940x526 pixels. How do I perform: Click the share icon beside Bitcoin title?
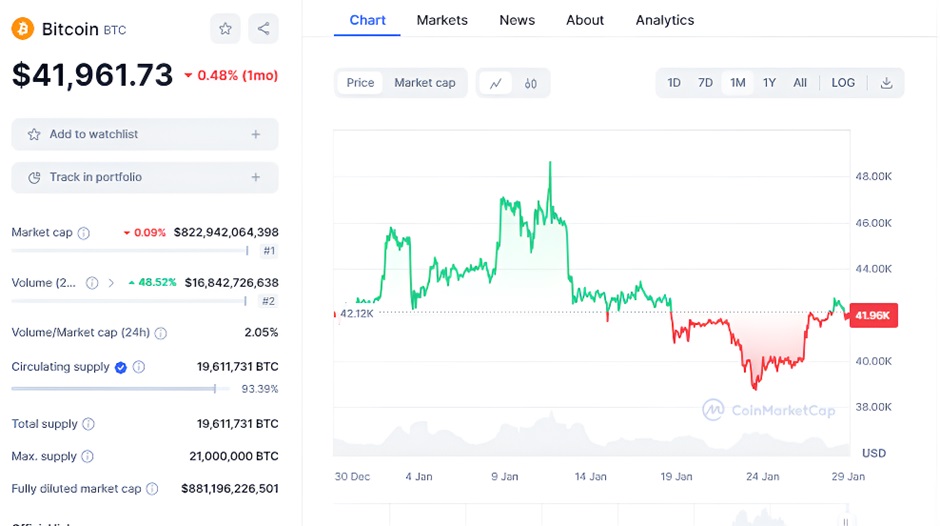(263, 29)
